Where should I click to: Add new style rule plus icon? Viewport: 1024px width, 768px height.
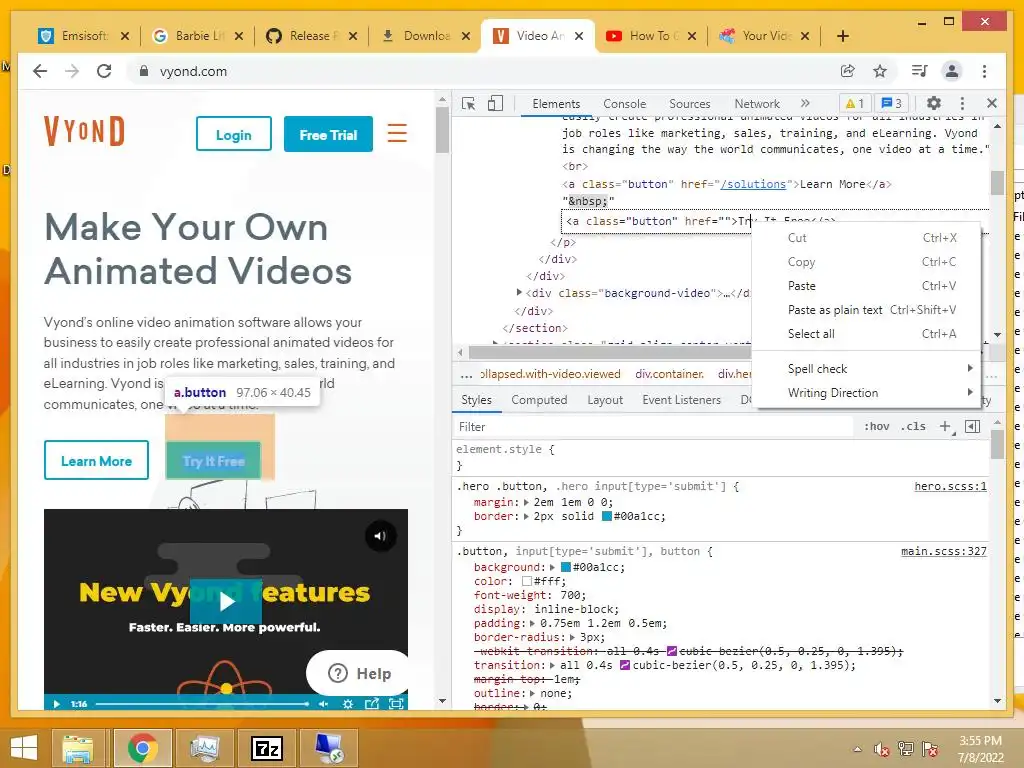coord(945,426)
